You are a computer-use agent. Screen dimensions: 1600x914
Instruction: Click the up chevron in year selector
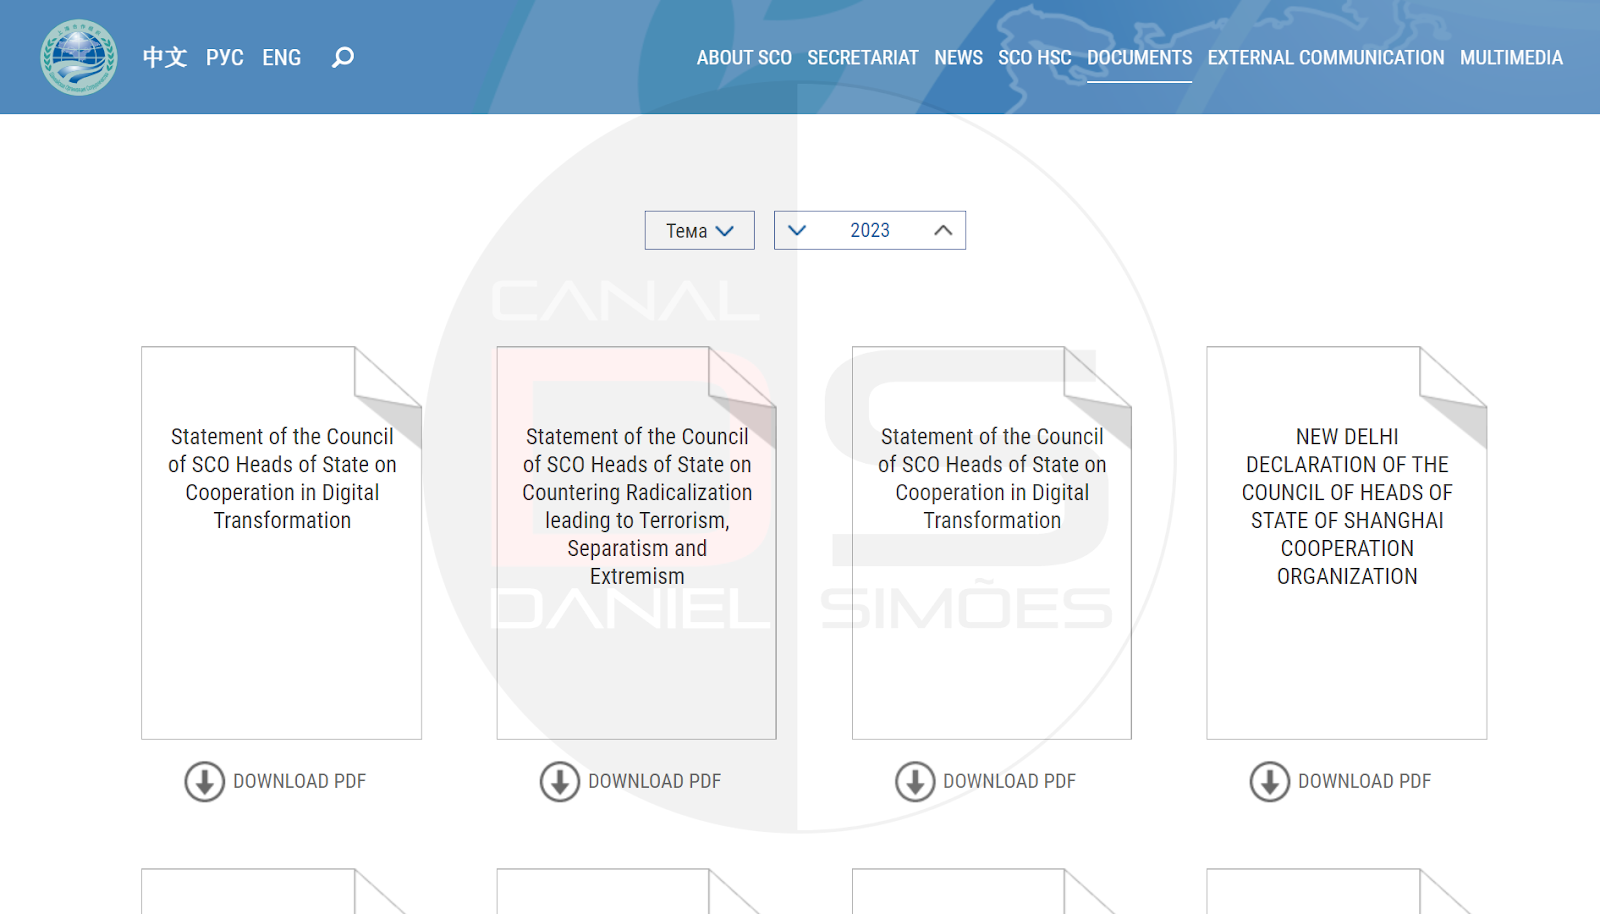click(943, 231)
